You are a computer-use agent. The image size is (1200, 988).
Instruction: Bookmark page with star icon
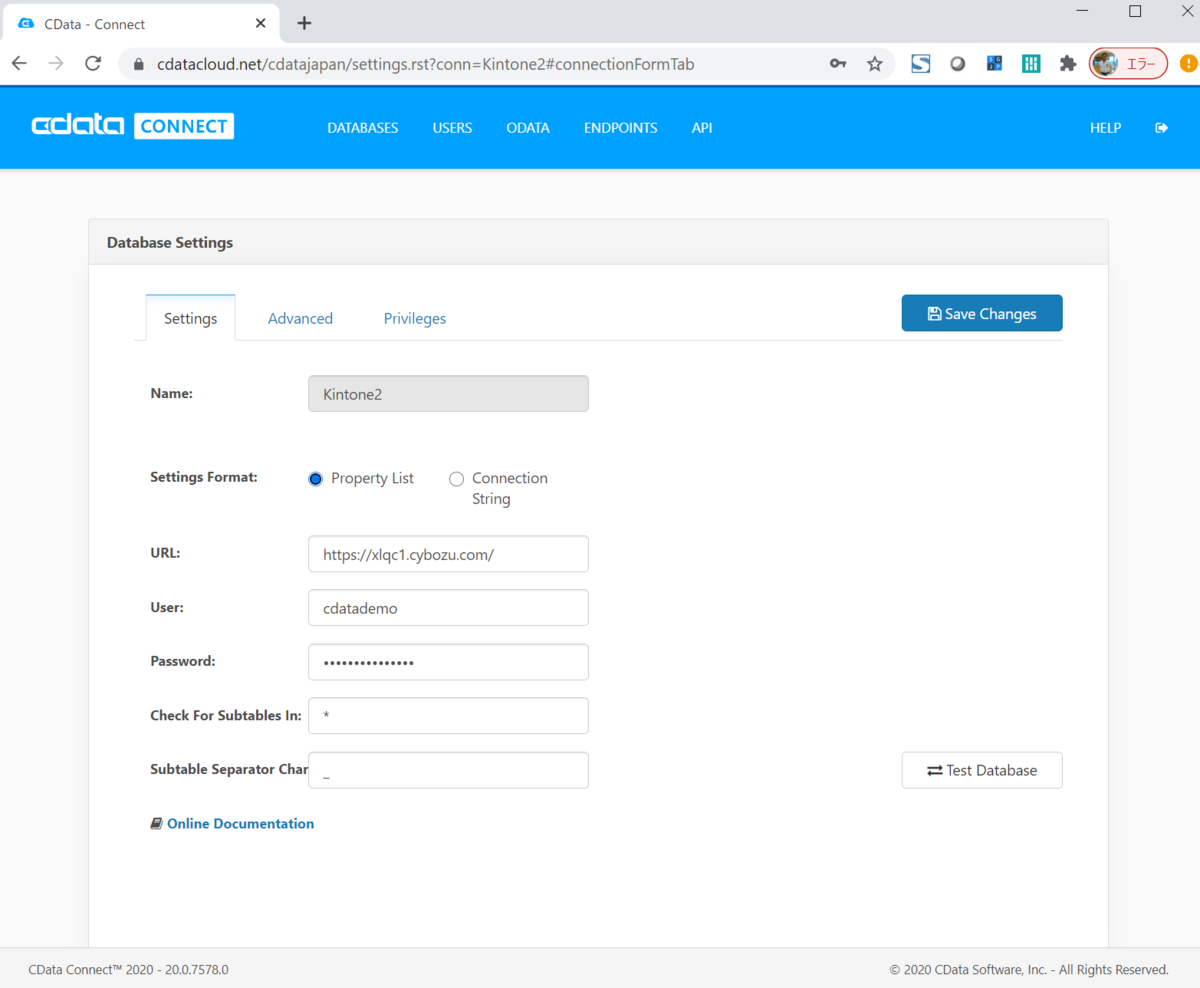875,64
